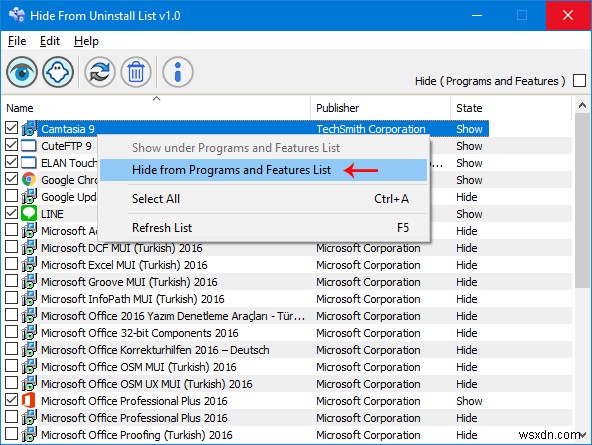
Task: Click icon beside Microsoft Excel MUI row
Action: pos(29,264)
